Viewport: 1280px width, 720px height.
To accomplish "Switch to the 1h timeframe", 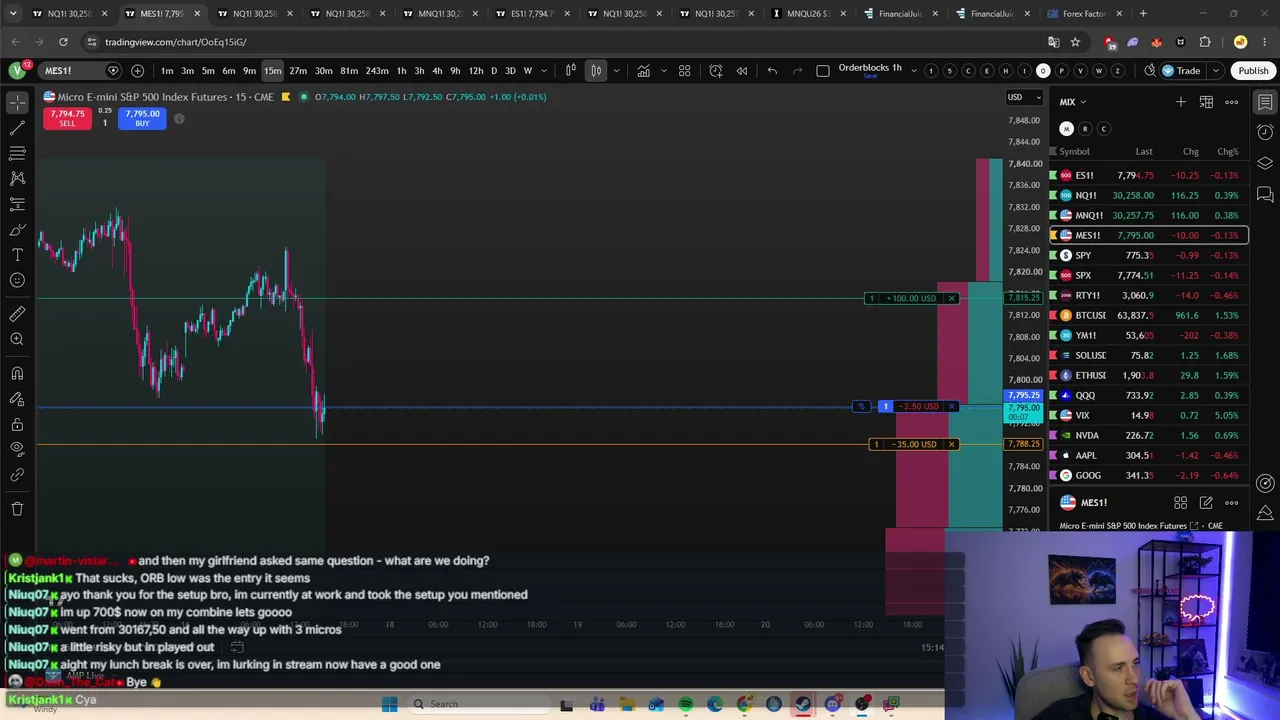I will pos(401,71).
